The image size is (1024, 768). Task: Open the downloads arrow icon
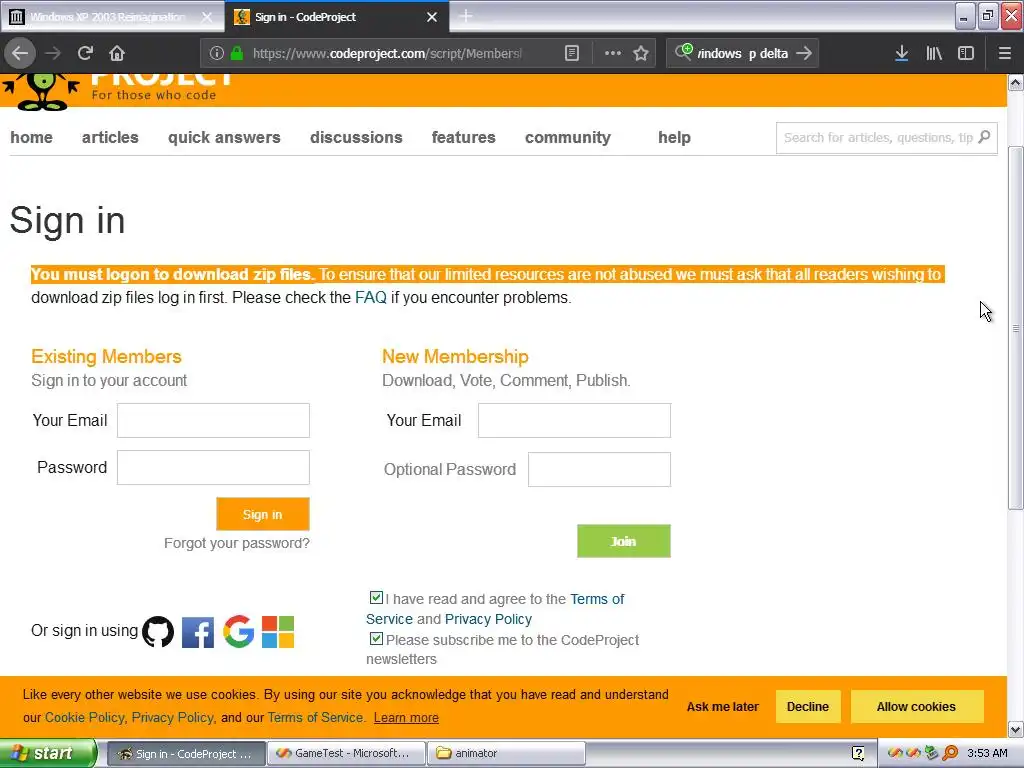coord(901,53)
